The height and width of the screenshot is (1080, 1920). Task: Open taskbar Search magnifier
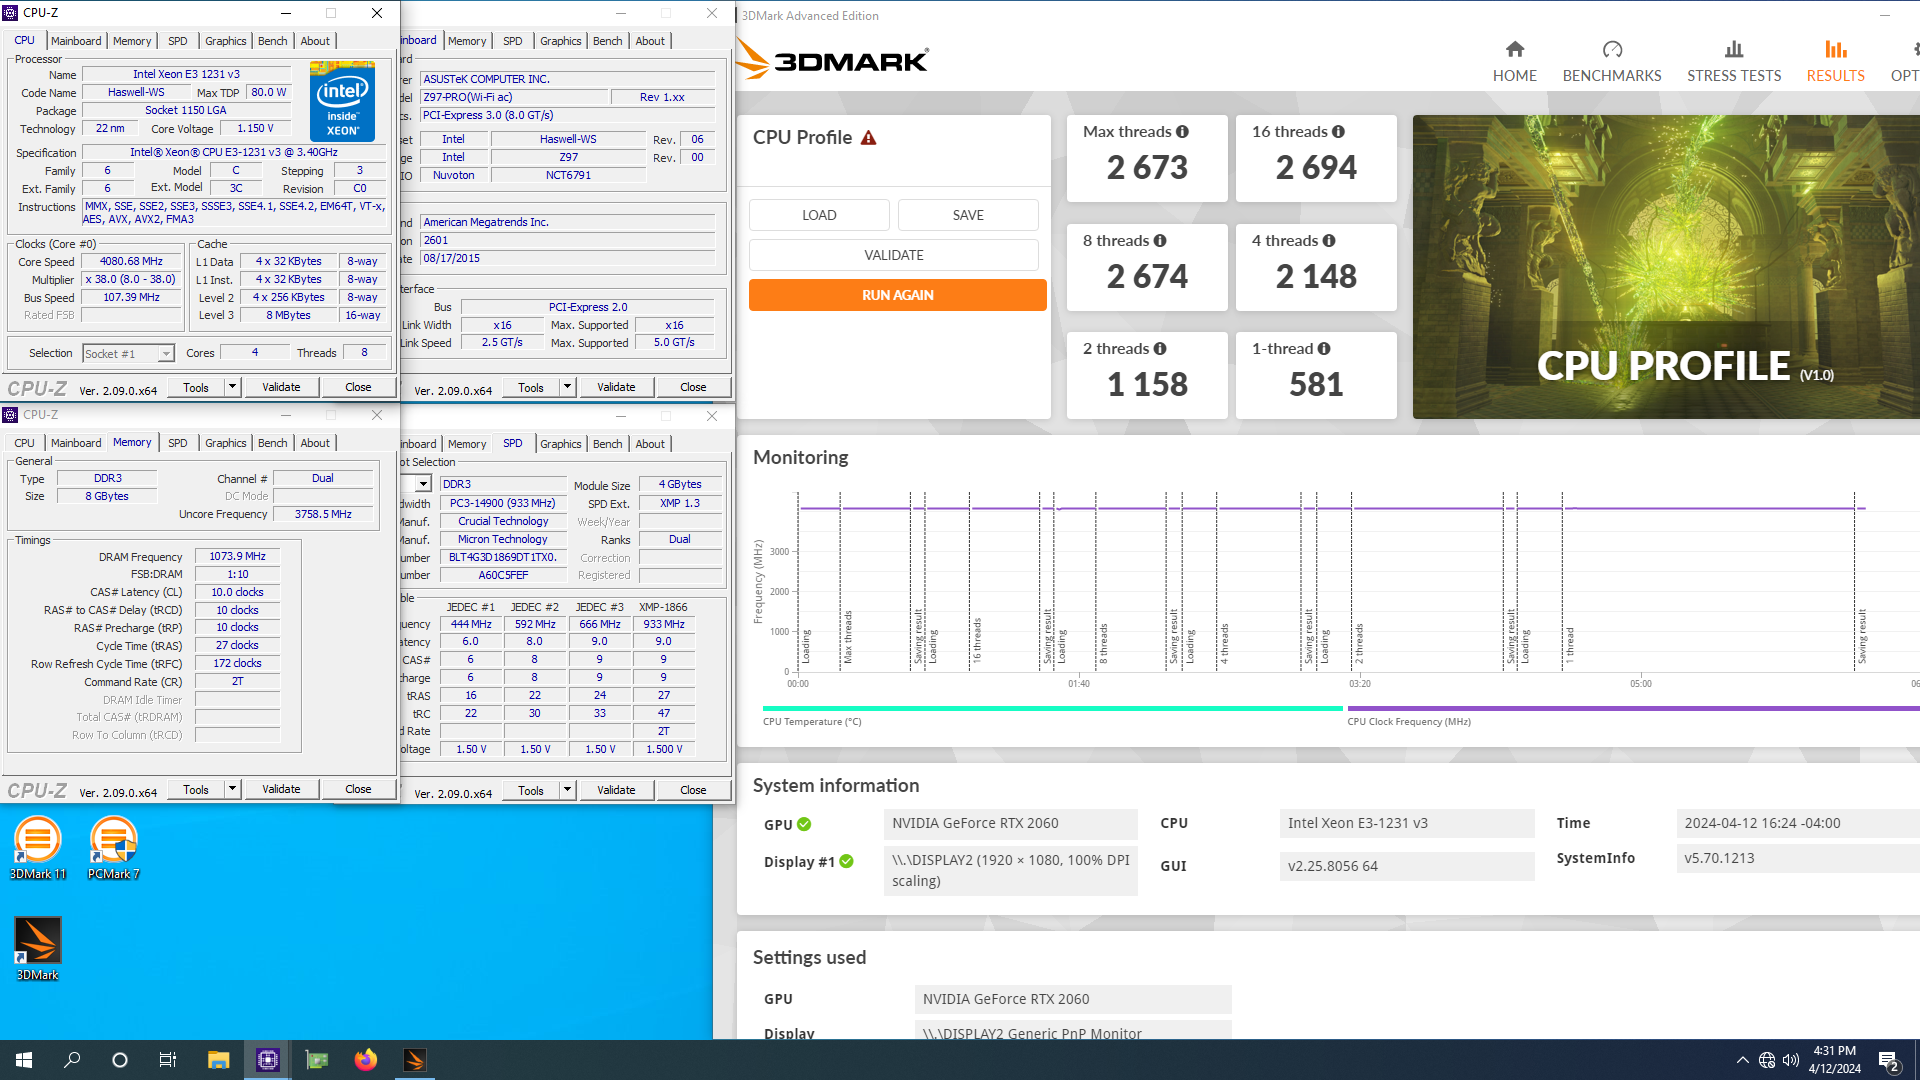72,1060
